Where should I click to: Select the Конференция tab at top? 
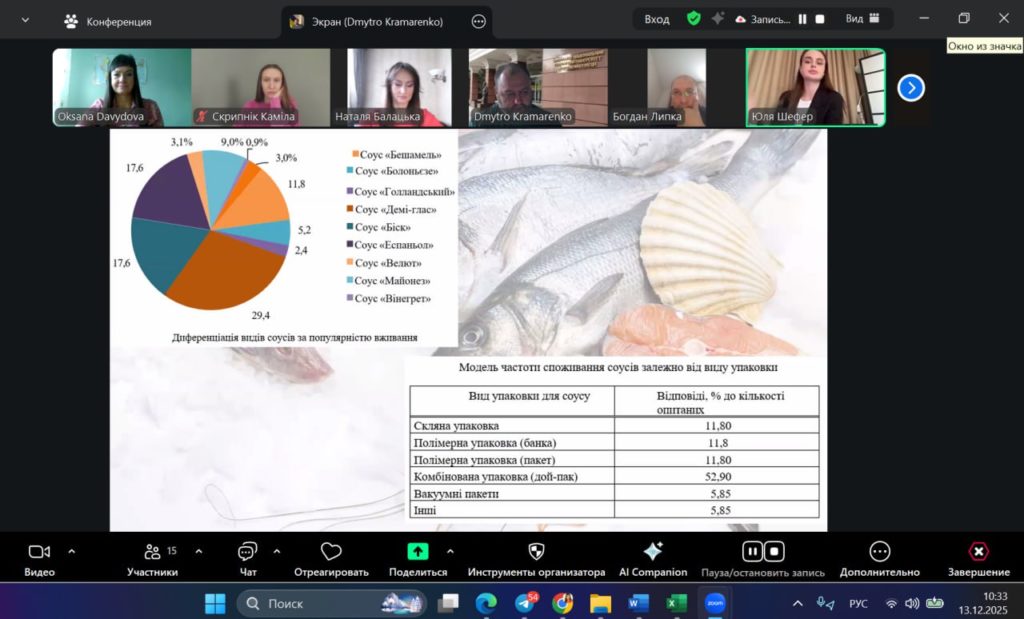pyautogui.click(x=108, y=21)
